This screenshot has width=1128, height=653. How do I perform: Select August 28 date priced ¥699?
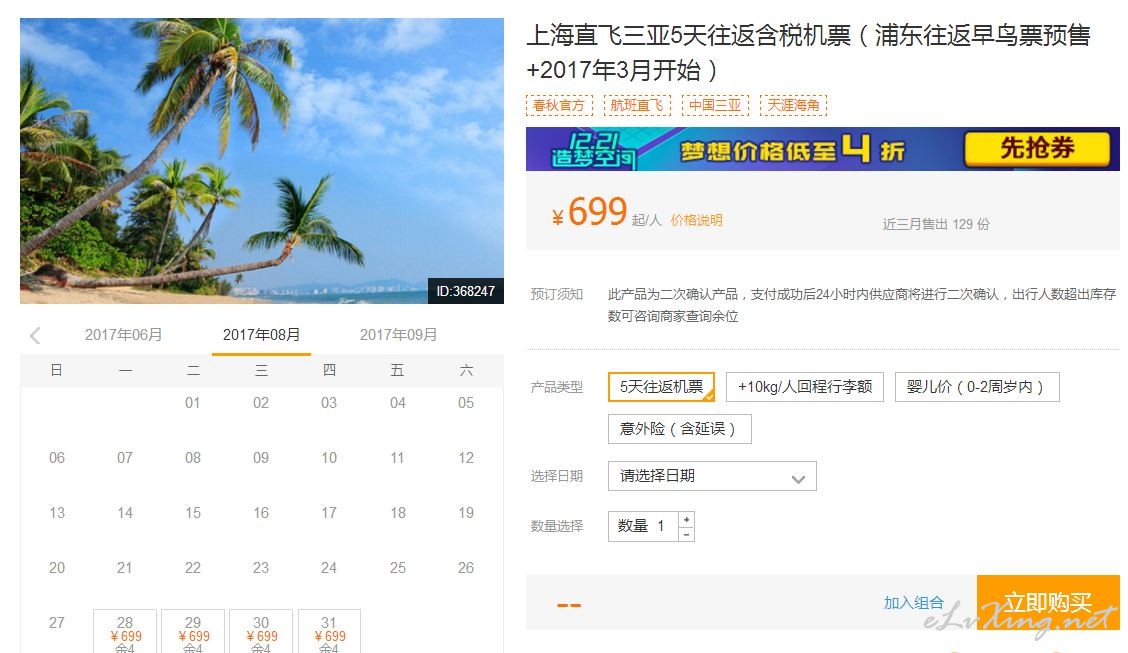(x=125, y=631)
